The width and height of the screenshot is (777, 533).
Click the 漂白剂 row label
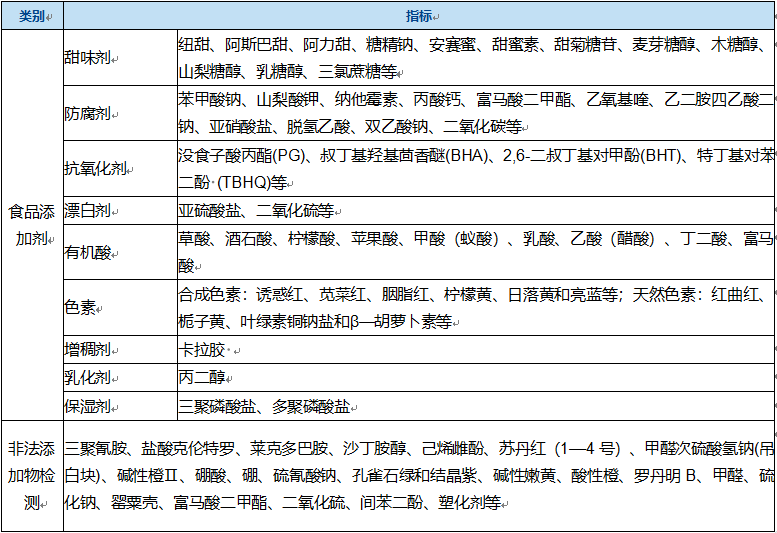(88, 210)
